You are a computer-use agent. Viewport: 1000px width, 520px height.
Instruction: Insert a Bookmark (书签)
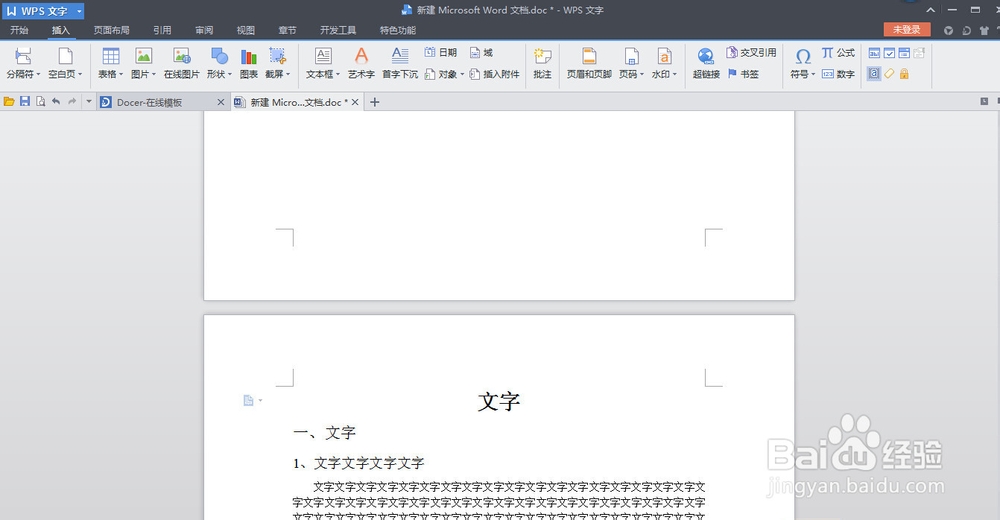(743, 74)
